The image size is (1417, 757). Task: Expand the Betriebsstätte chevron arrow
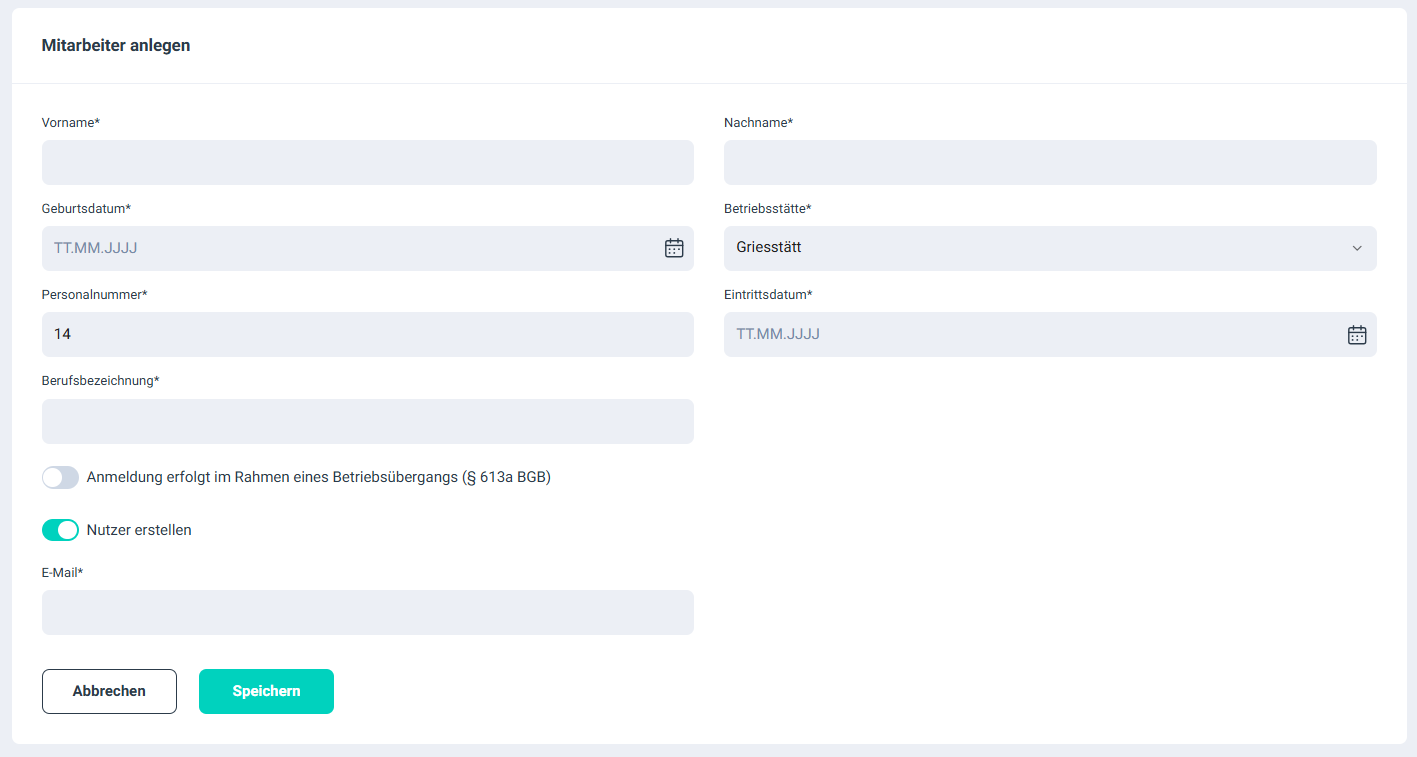click(1356, 248)
